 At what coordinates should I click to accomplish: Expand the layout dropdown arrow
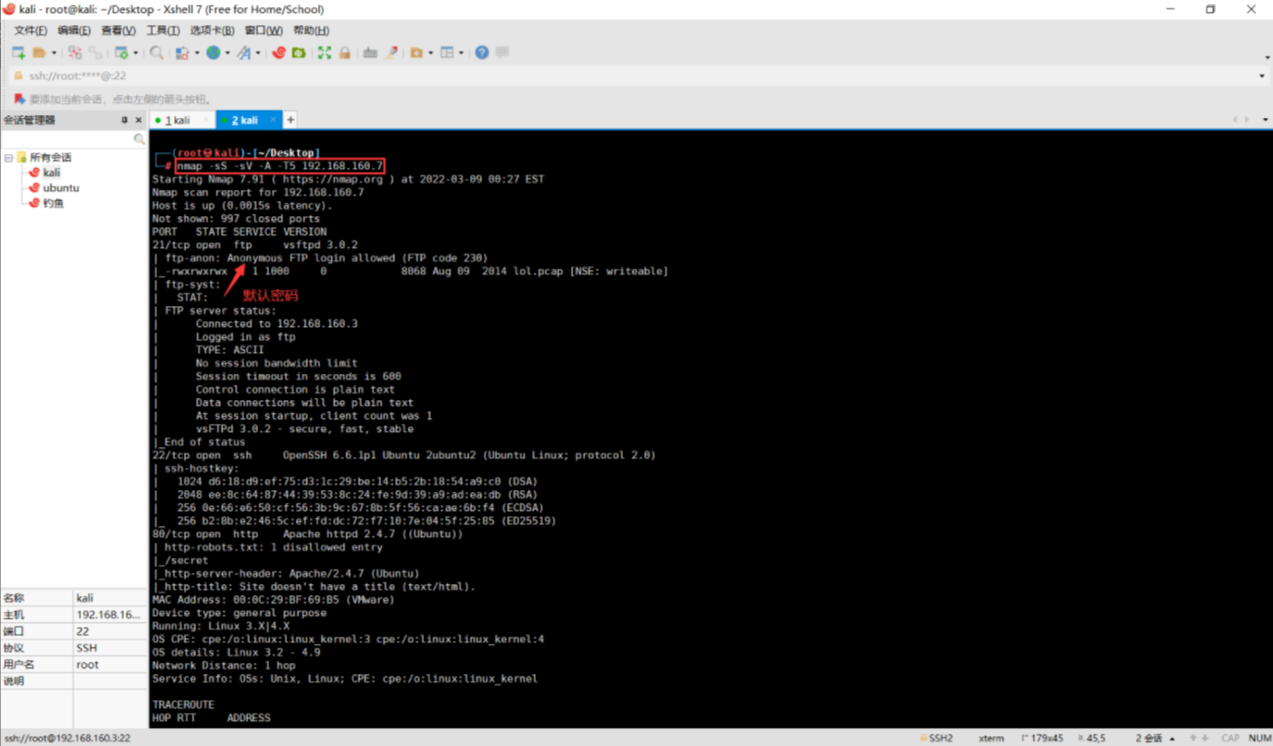pyautogui.click(x=461, y=53)
